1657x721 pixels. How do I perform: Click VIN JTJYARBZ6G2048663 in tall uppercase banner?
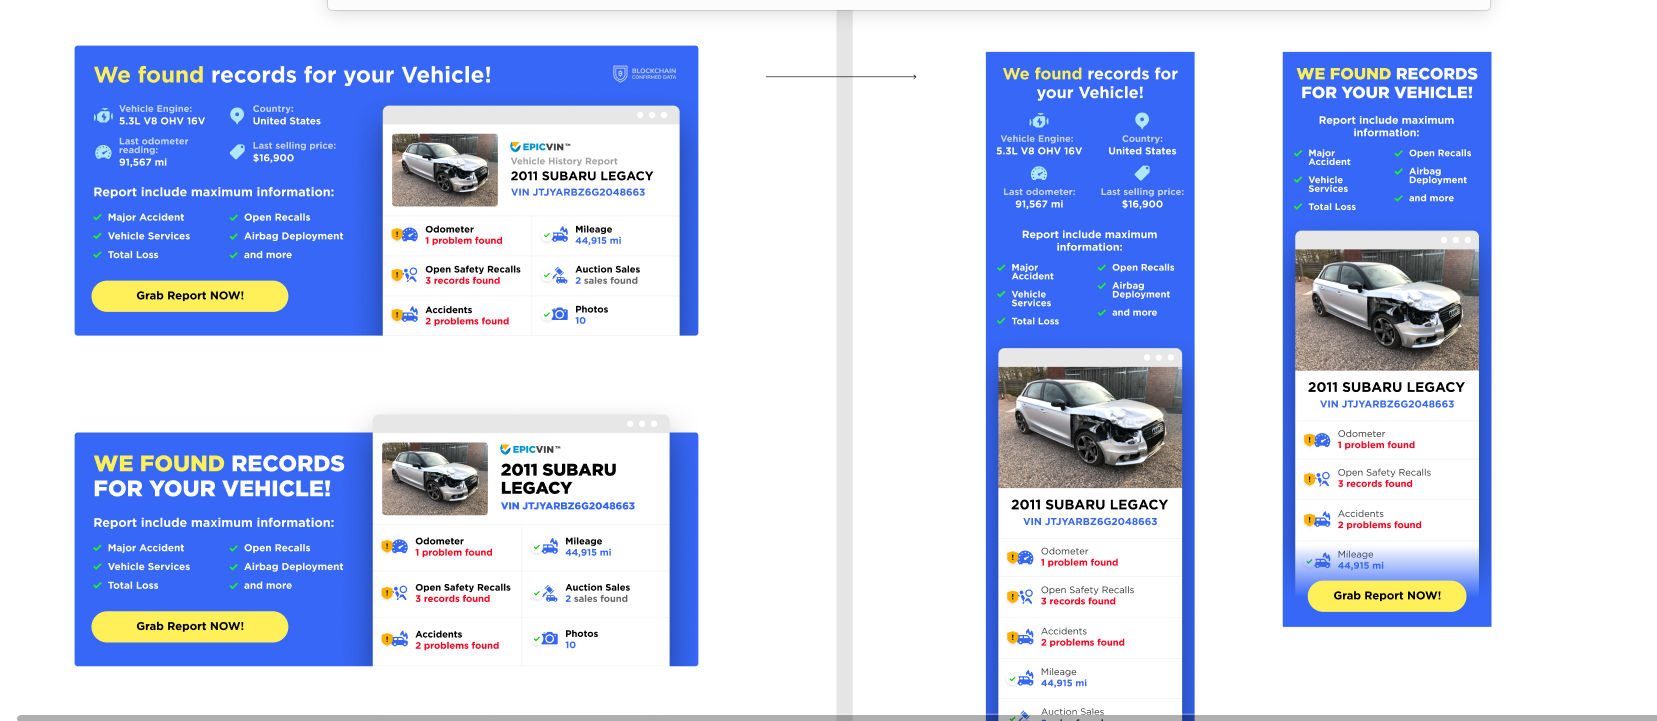click(x=1387, y=405)
